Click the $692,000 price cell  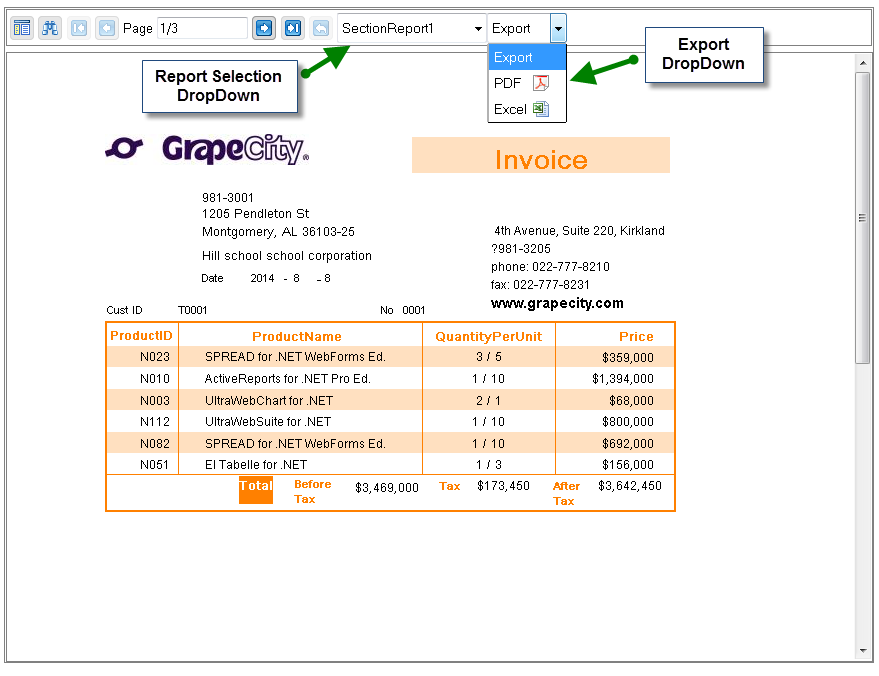(628, 444)
